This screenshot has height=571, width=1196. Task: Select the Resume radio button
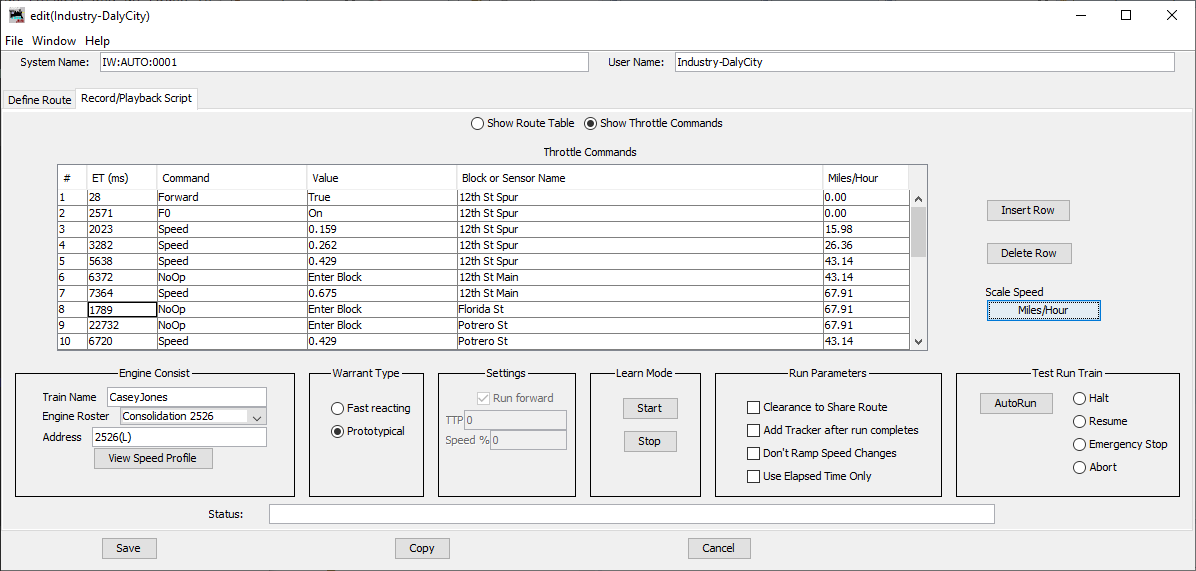[1079, 421]
